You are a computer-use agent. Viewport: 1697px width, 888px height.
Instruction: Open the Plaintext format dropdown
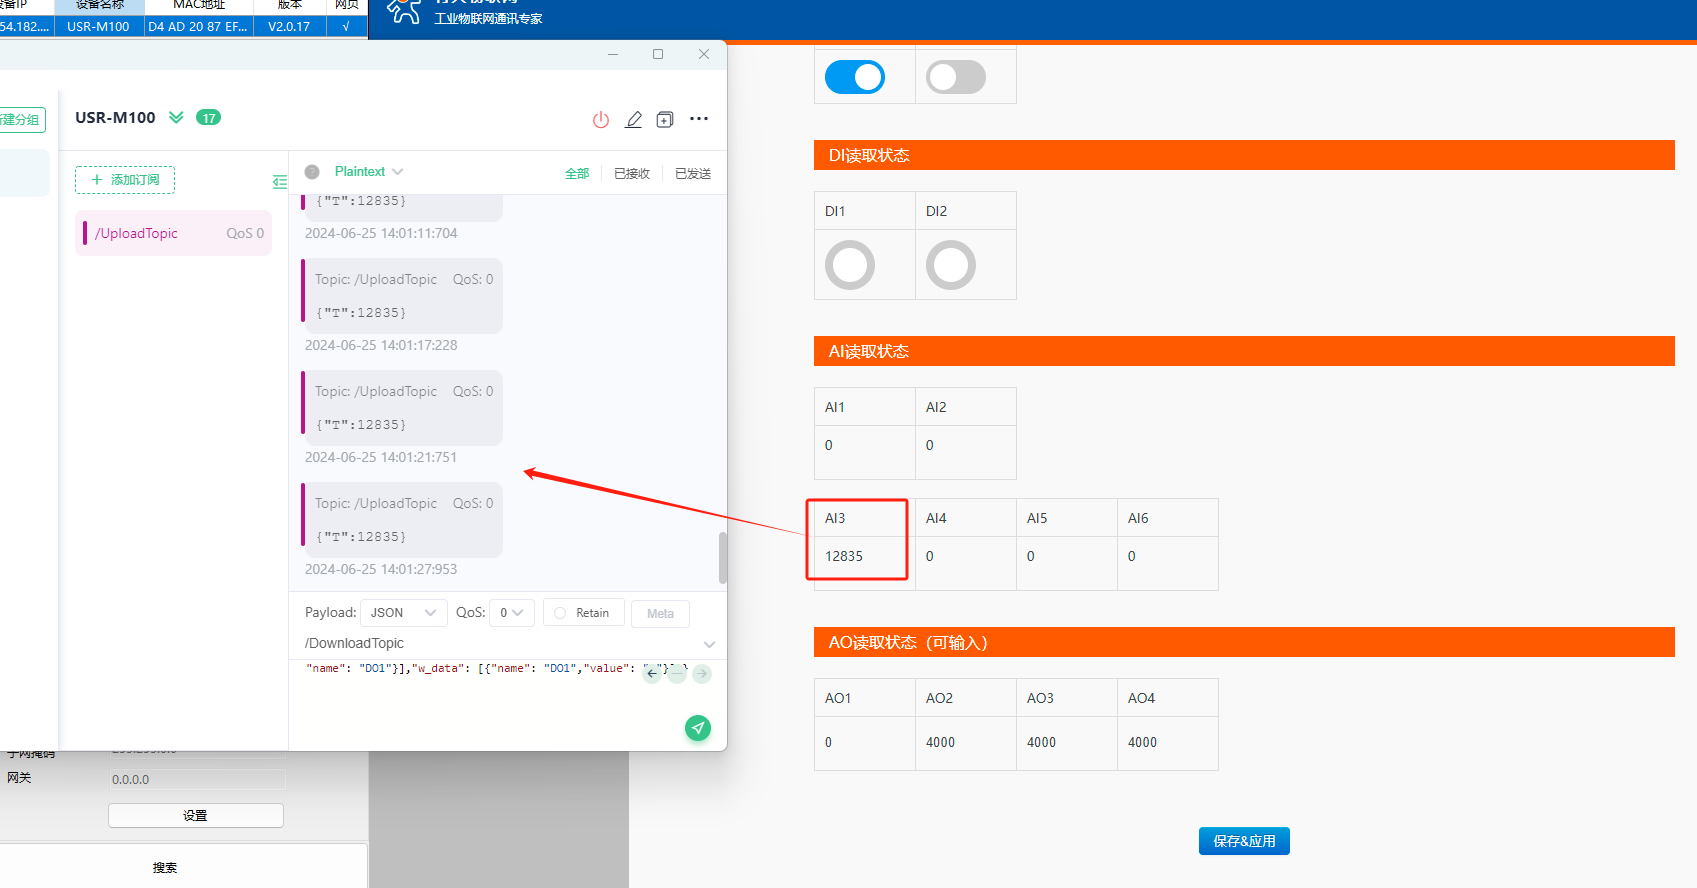[368, 172]
